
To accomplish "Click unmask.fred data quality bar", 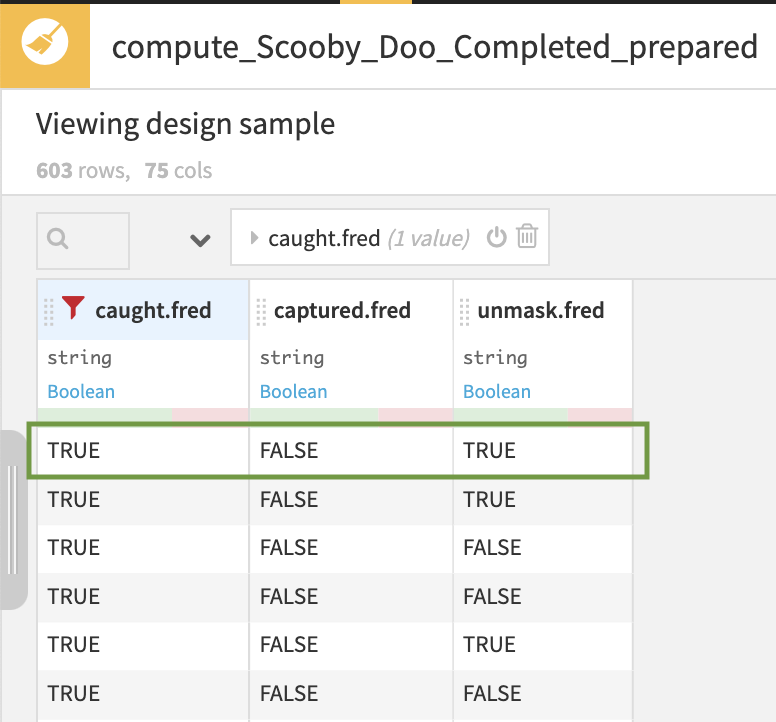I will (542, 415).
